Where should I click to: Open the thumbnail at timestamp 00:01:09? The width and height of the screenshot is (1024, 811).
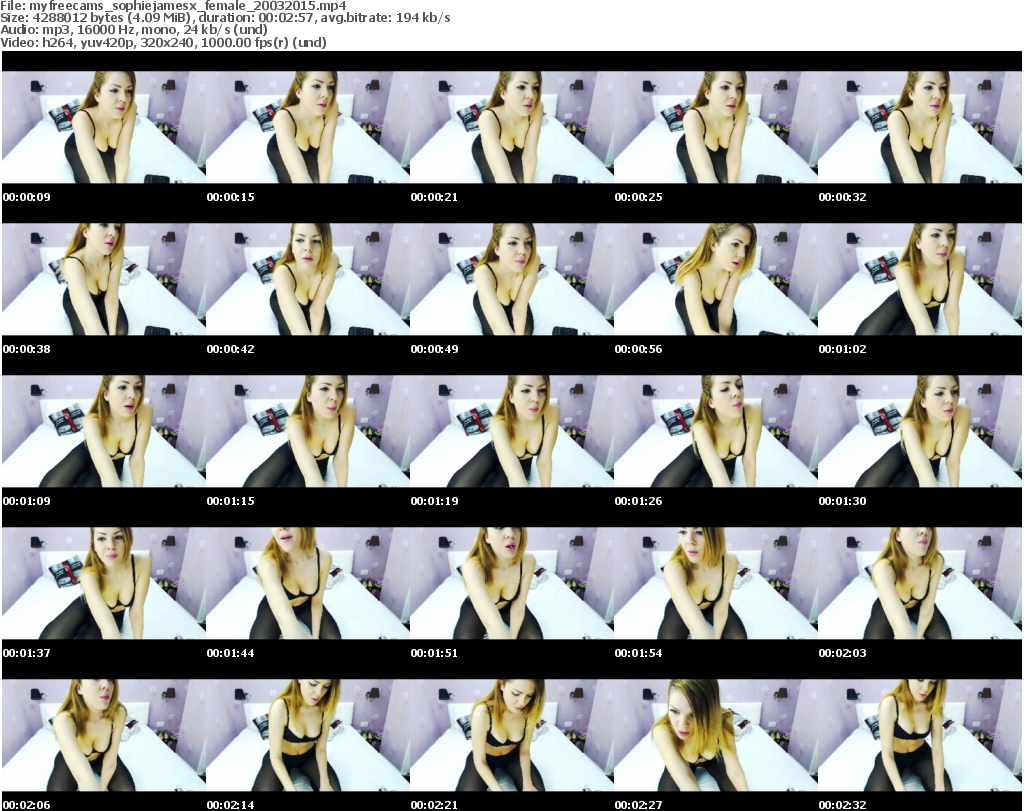(x=104, y=432)
